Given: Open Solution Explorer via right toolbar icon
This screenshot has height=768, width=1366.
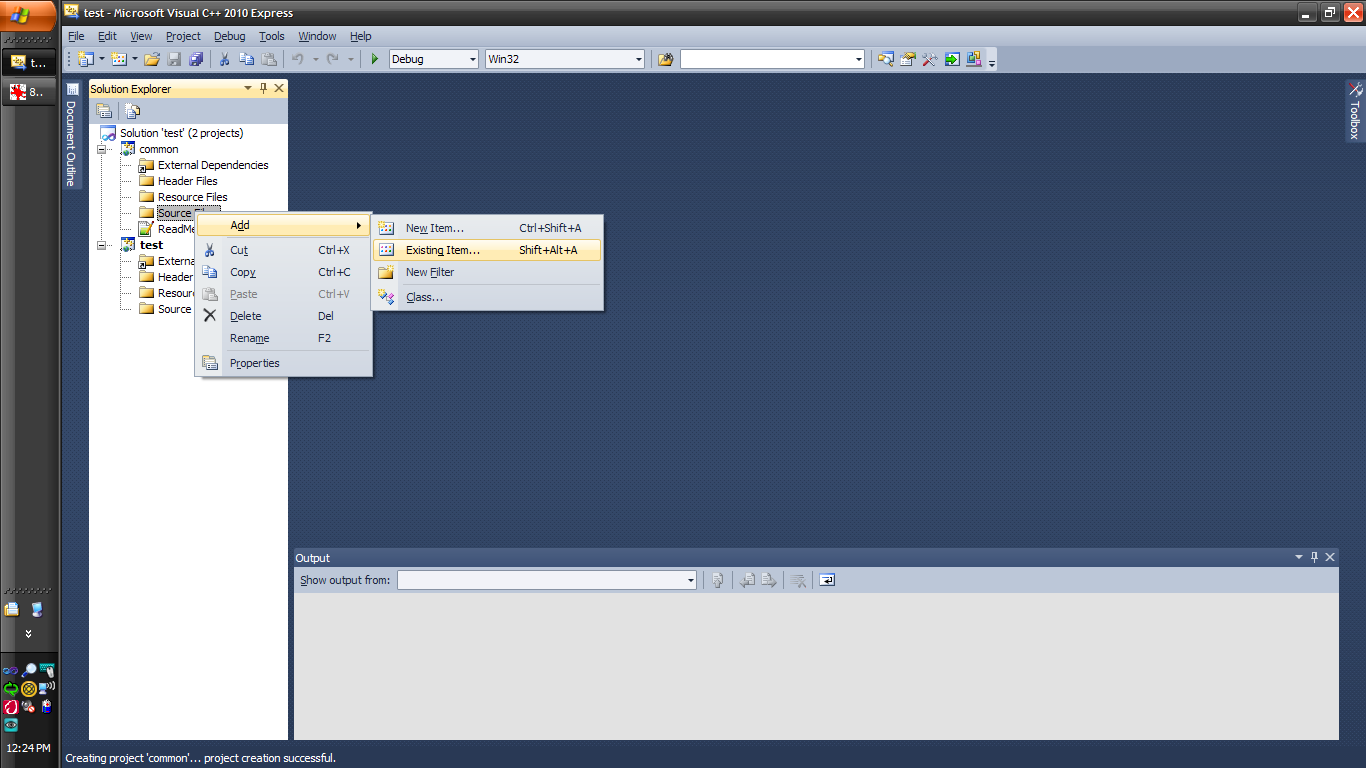Looking at the screenshot, I should coord(886,59).
